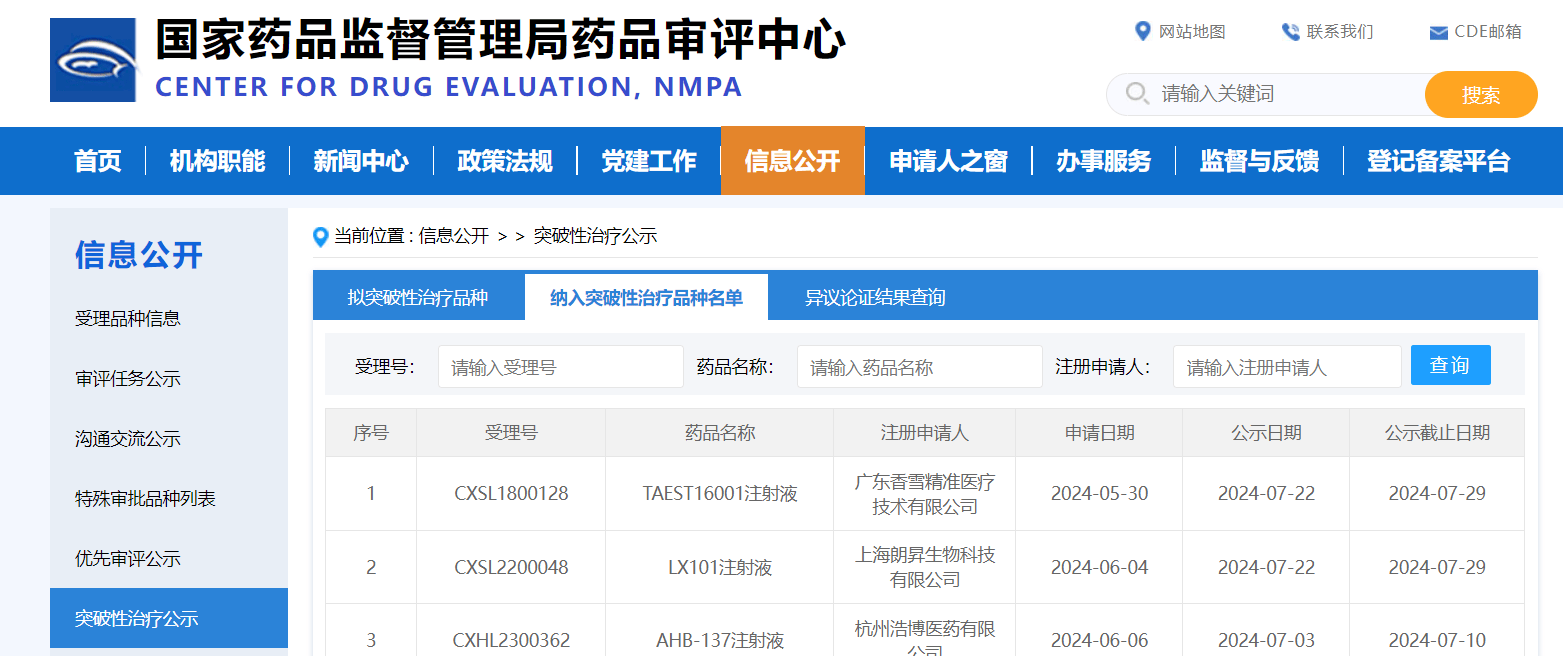The width and height of the screenshot is (1563, 656).
Task: Click the location pin icon beside 网站地图
Action: (1142, 31)
